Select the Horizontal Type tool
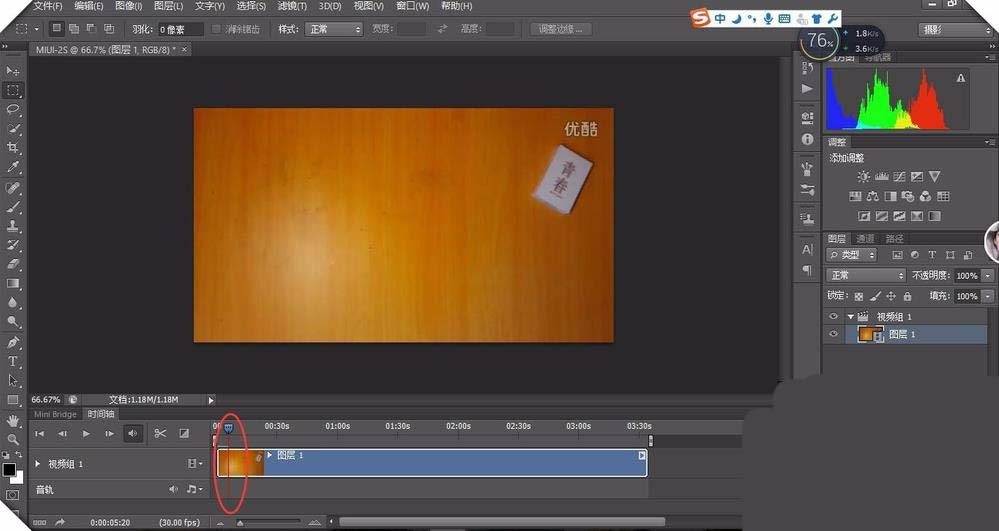Image resolution: width=999 pixels, height=531 pixels. coord(13,361)
